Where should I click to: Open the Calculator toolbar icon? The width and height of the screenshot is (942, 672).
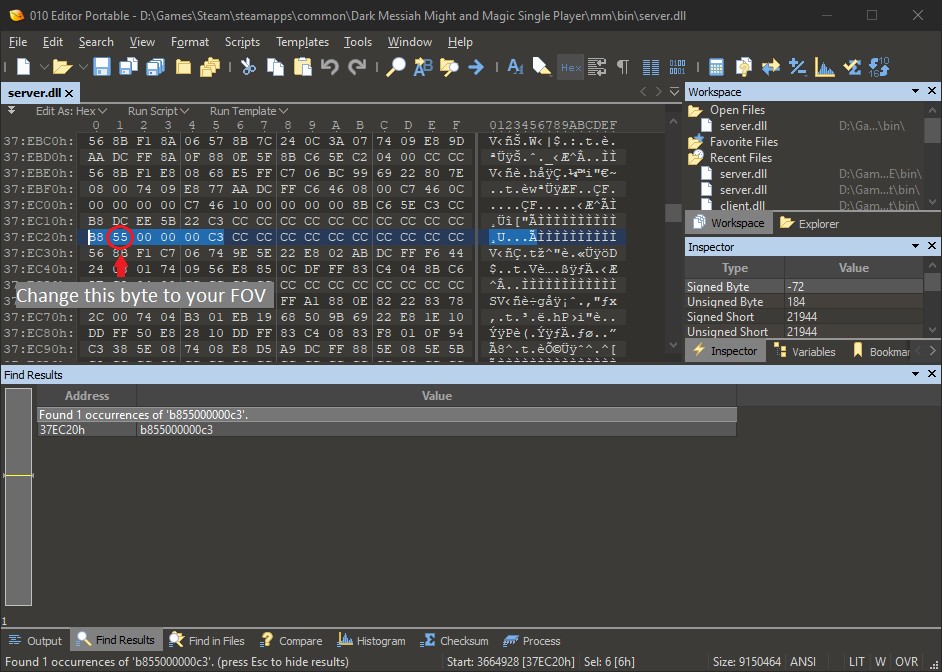pos(716,67)
